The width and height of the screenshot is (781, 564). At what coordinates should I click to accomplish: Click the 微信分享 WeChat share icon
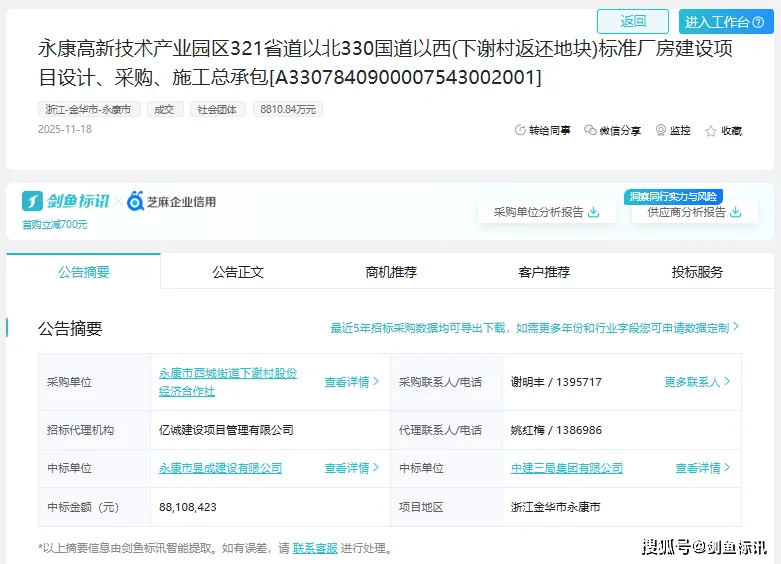590,130
